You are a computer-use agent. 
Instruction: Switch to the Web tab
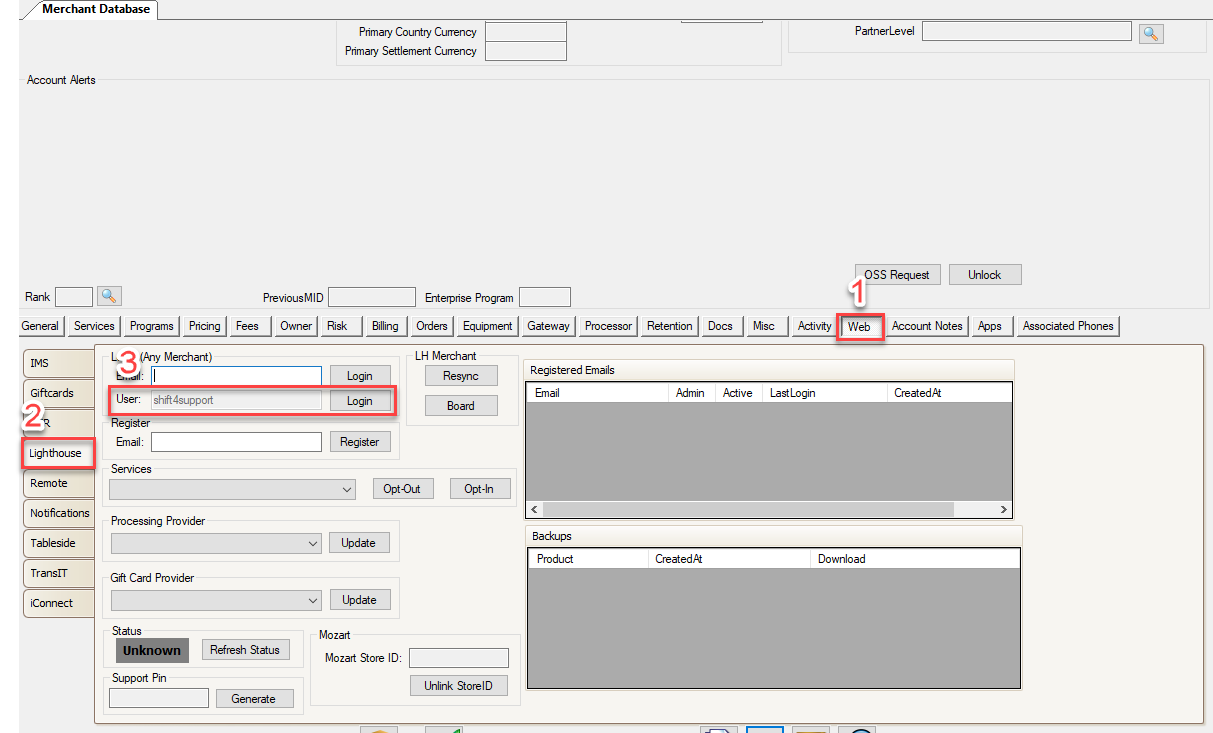(859, 326)
